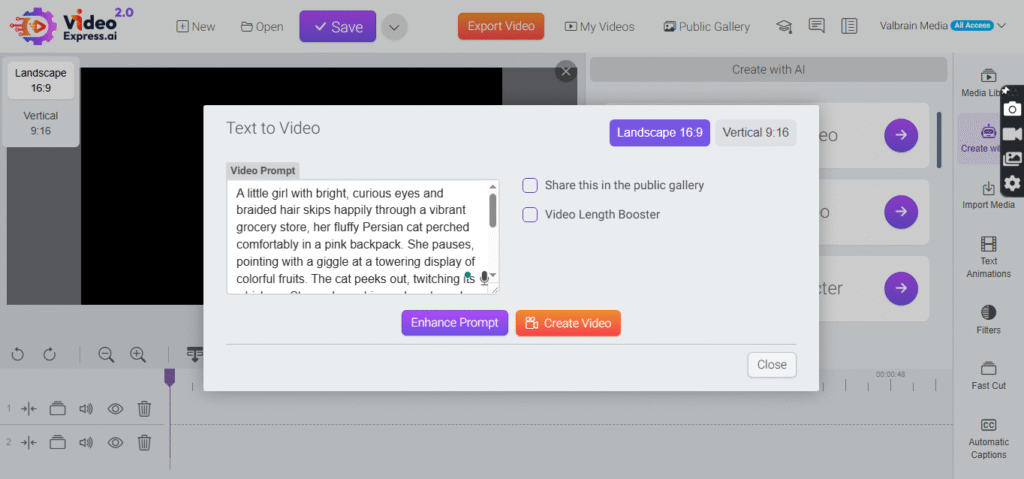Click the Enhance Prompt button
Viewport: 1024px width, 479px height.
tap(456, 323)
